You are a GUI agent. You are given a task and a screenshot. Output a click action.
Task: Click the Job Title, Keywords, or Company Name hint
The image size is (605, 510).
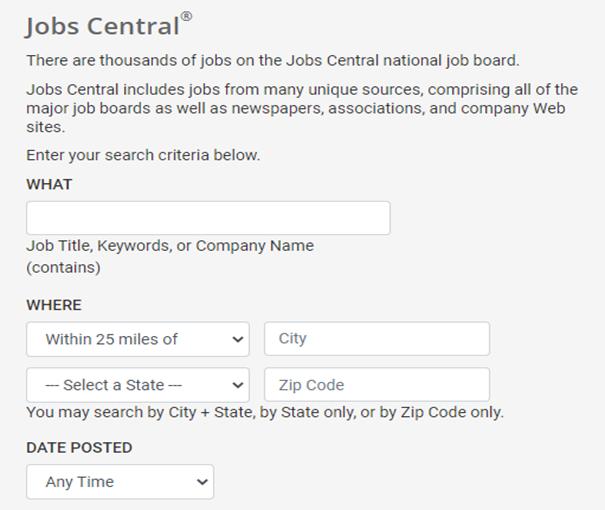170,246
